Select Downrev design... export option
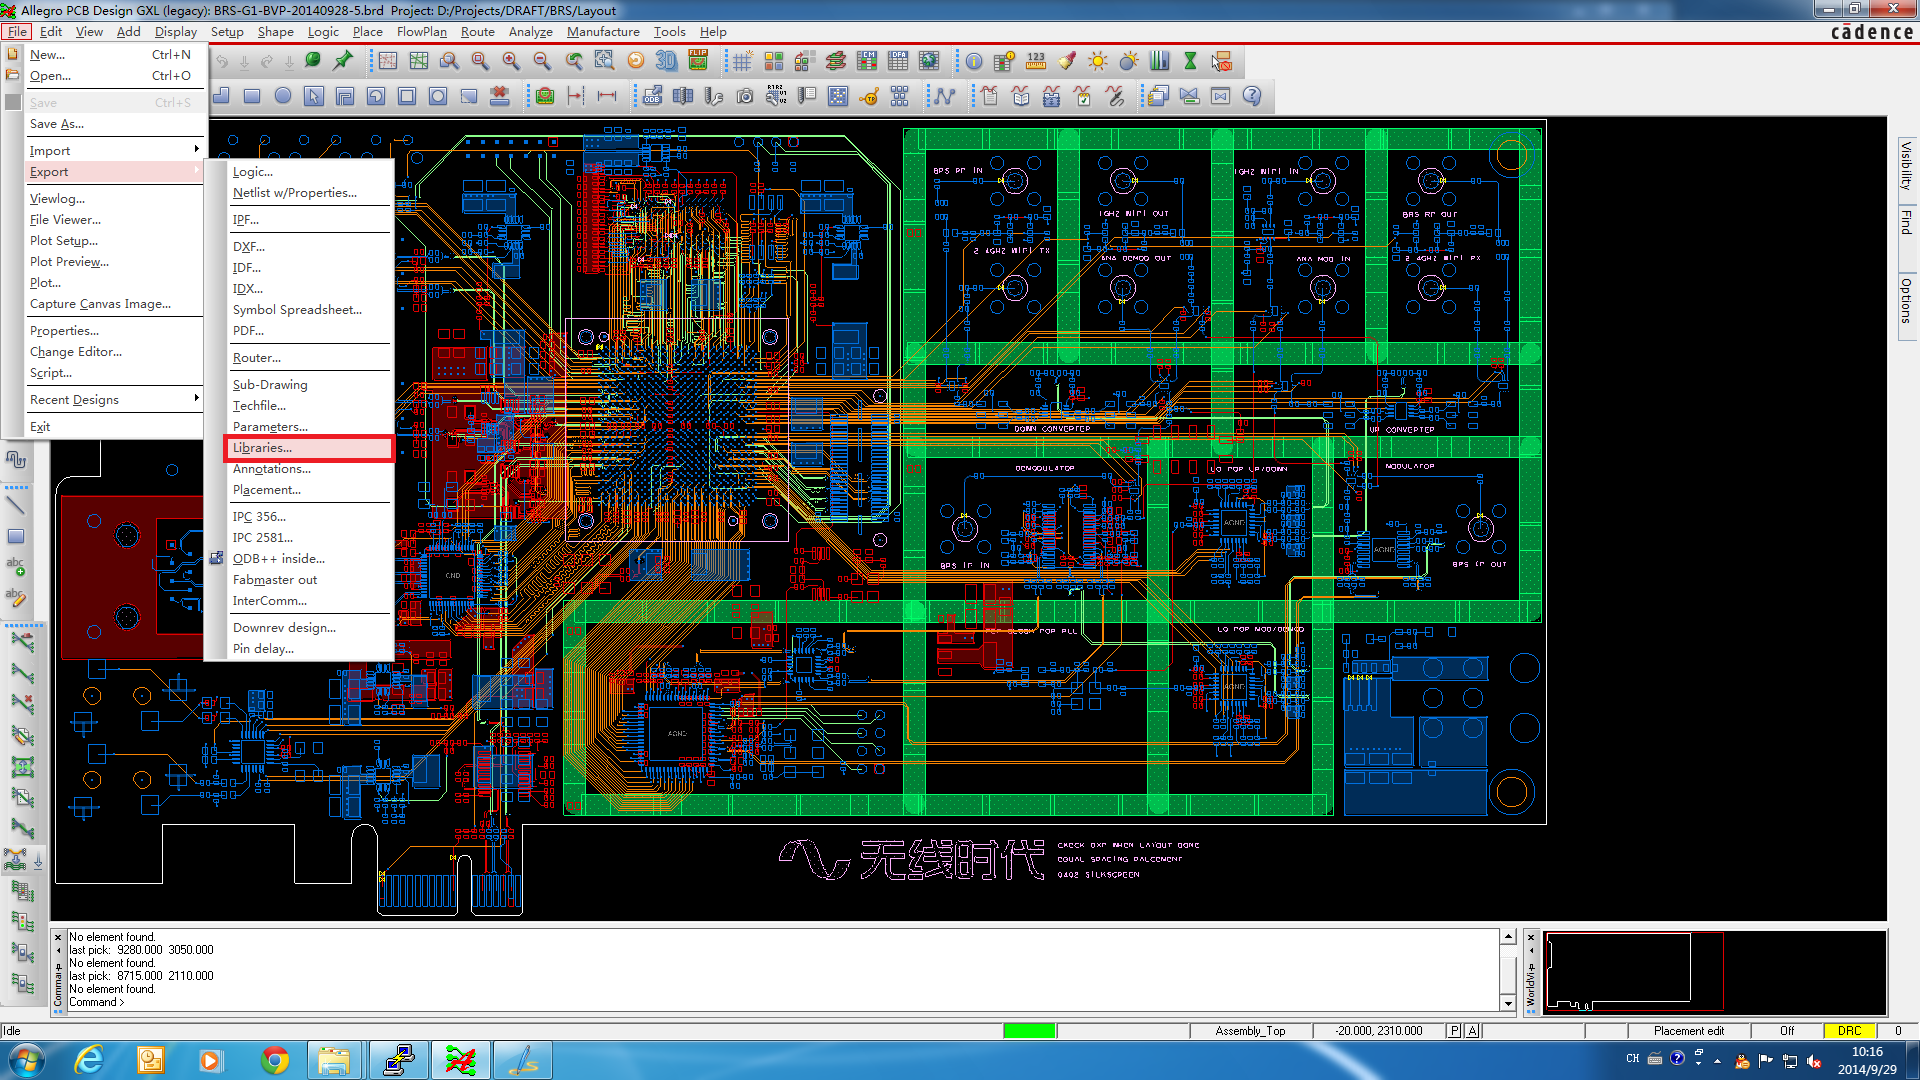 coord(308,628)
